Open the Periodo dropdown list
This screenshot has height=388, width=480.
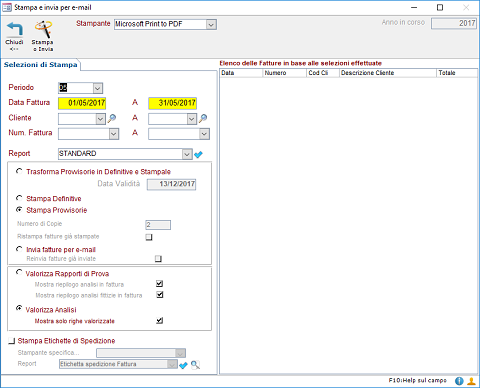[97, 88]
